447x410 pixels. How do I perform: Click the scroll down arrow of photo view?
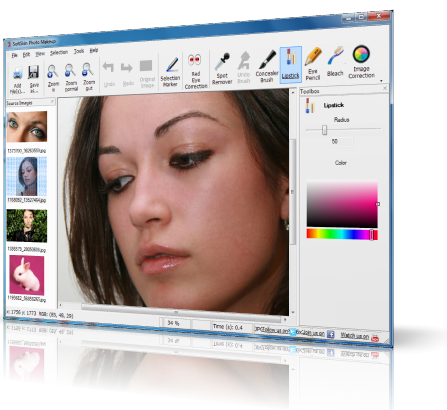[293, 312]
